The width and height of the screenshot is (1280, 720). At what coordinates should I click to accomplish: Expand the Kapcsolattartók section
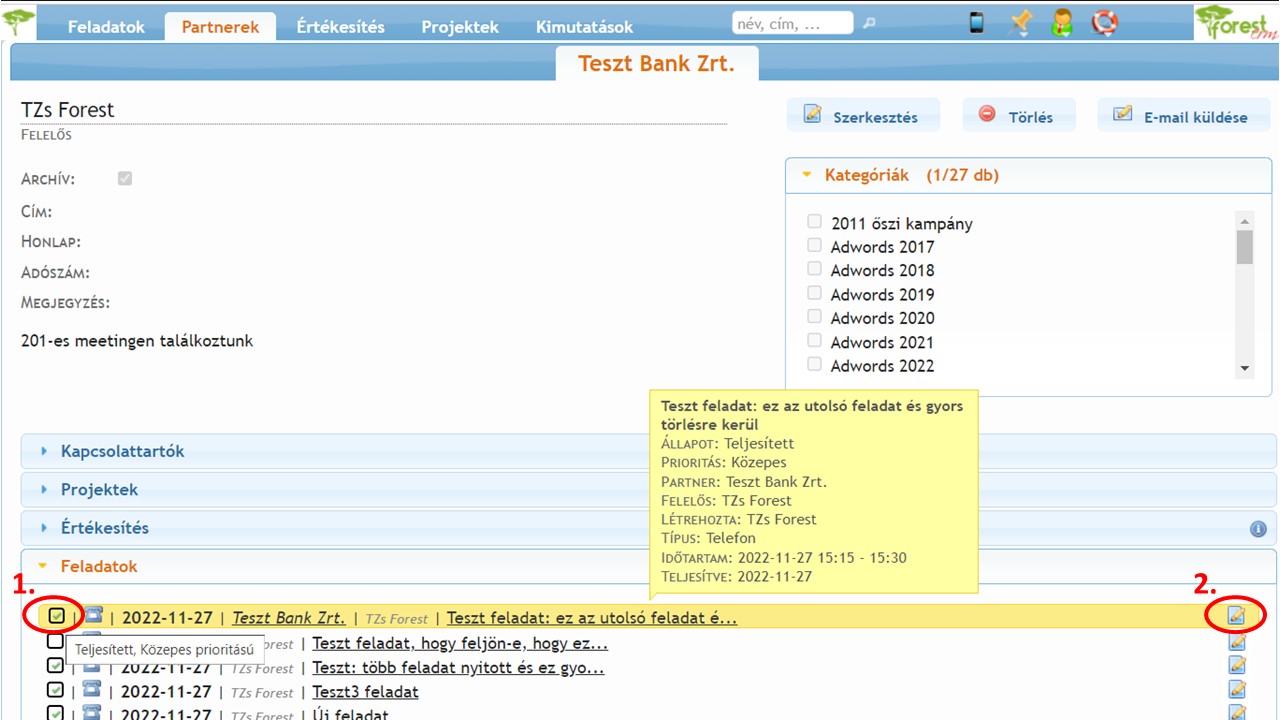(122, 451)
